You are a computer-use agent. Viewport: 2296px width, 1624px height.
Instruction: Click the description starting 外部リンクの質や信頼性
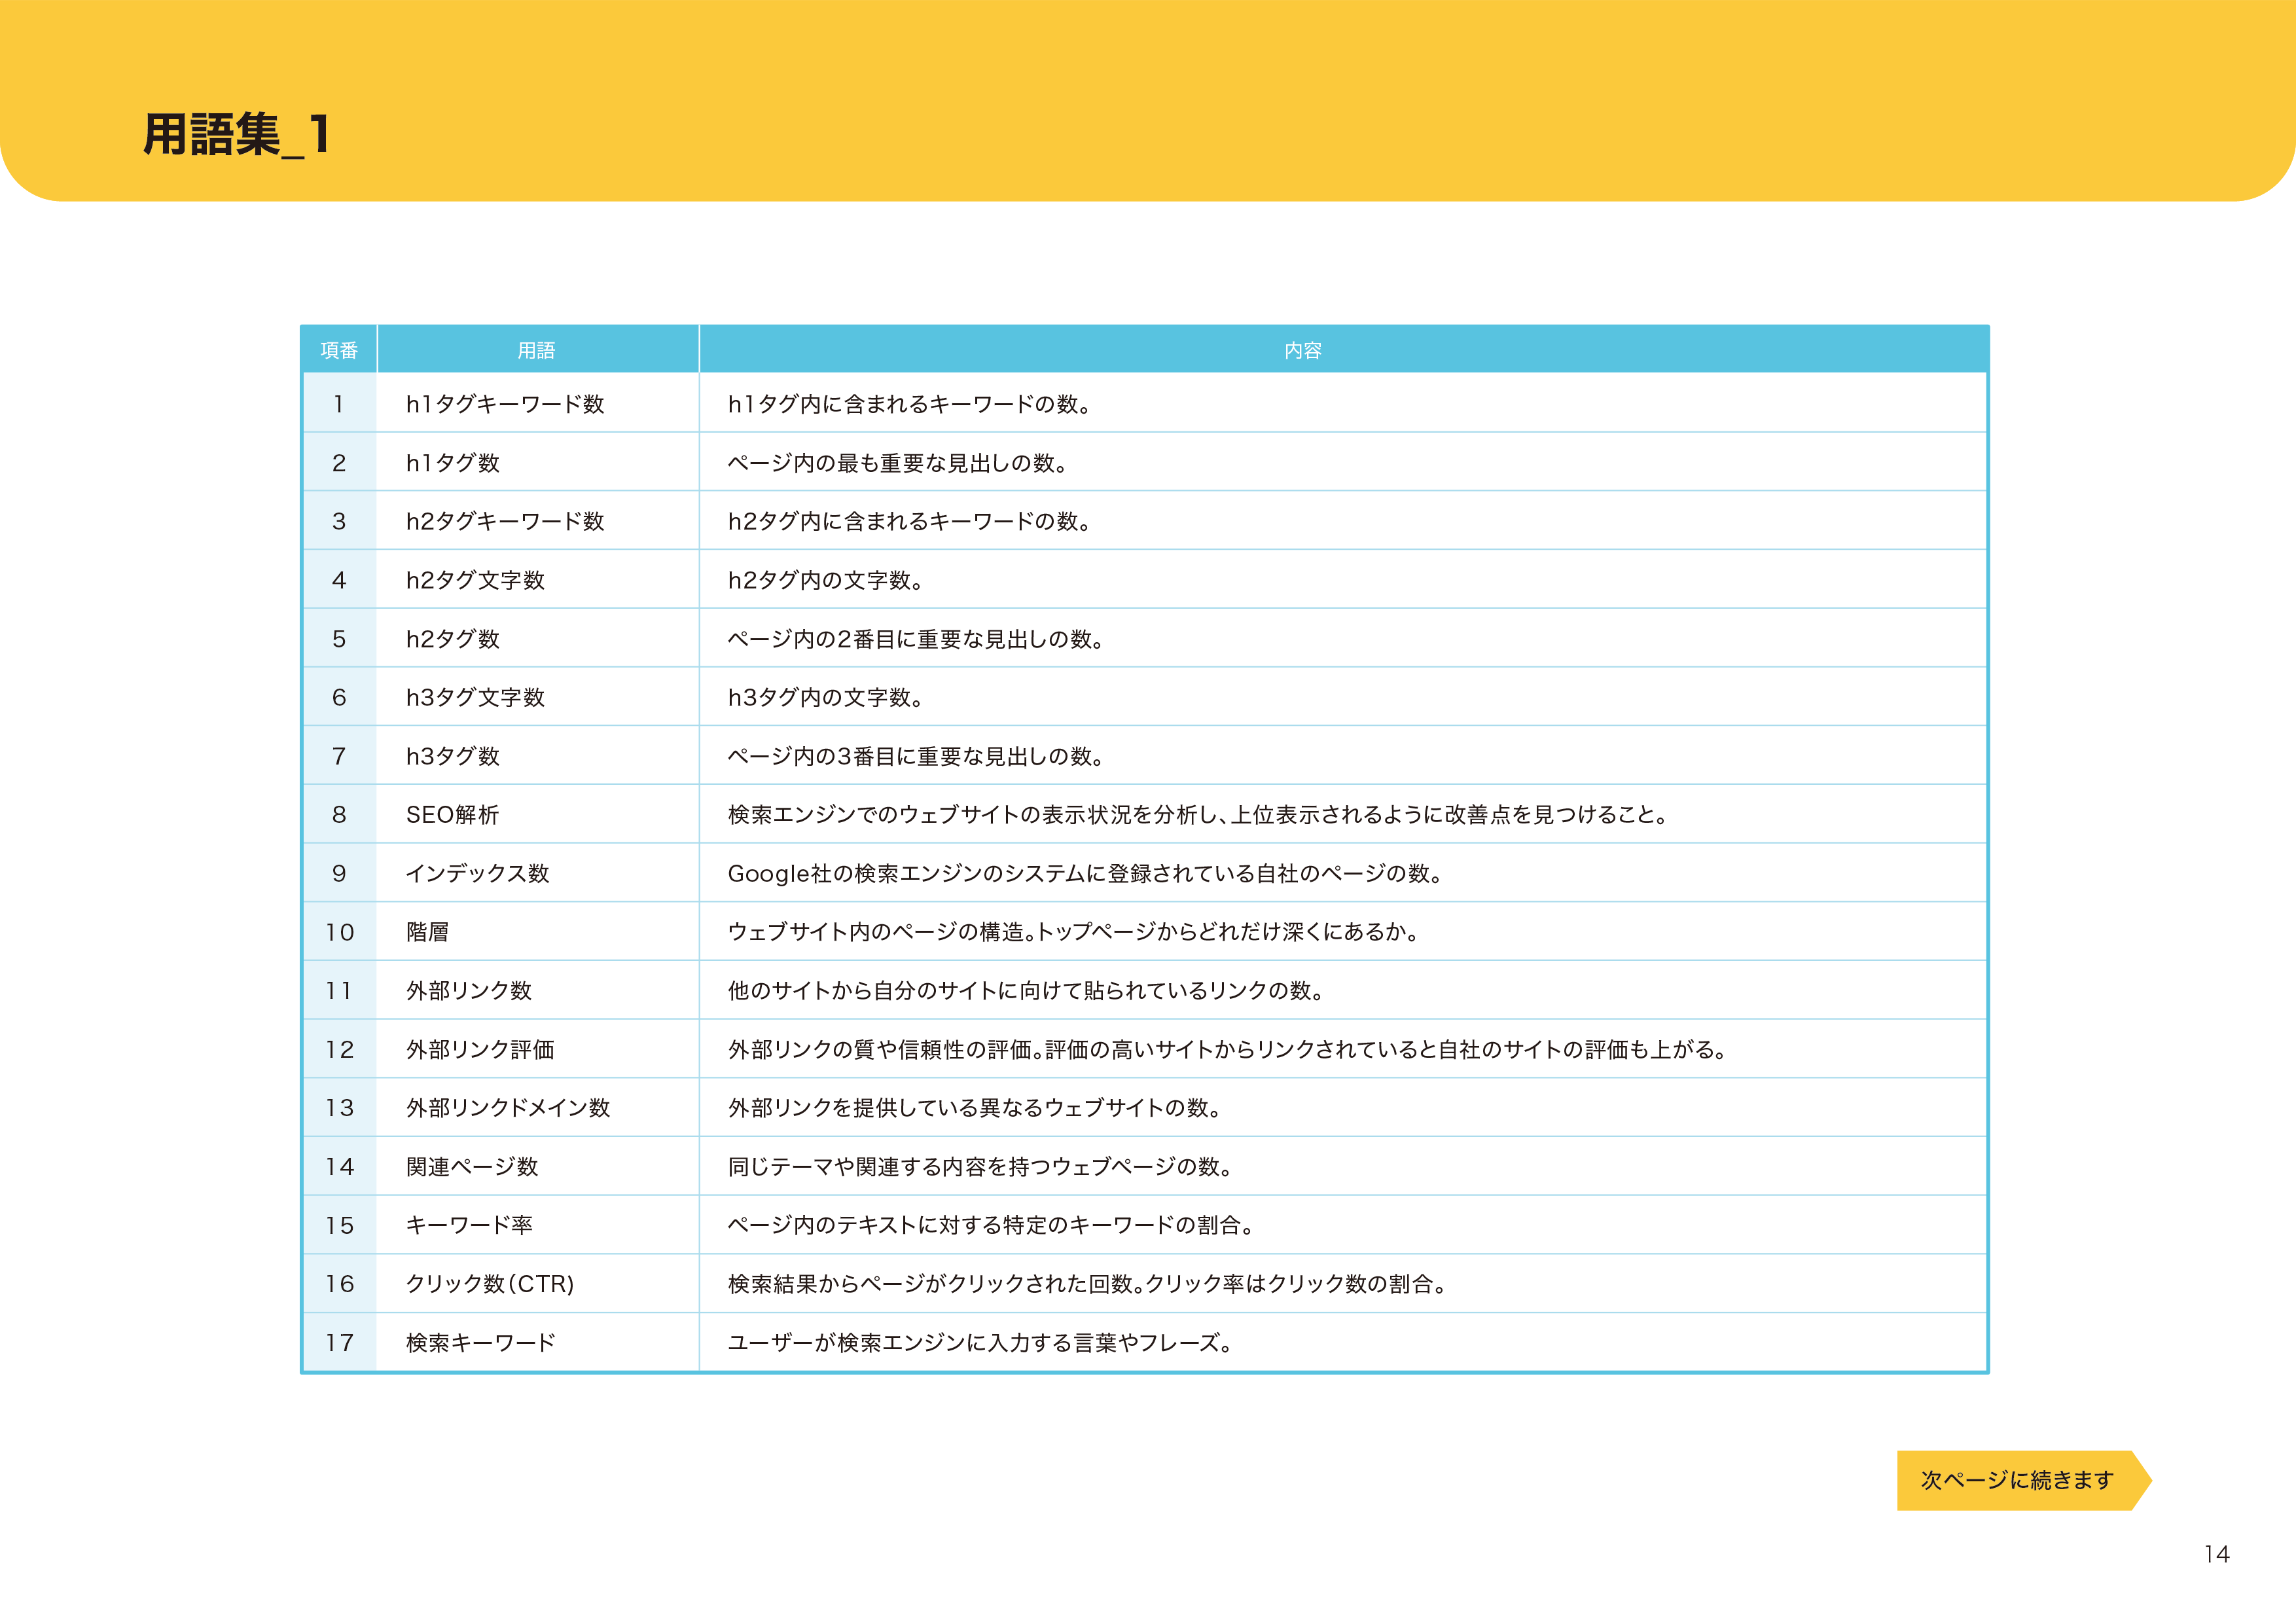click(x=1228, y=1049)
